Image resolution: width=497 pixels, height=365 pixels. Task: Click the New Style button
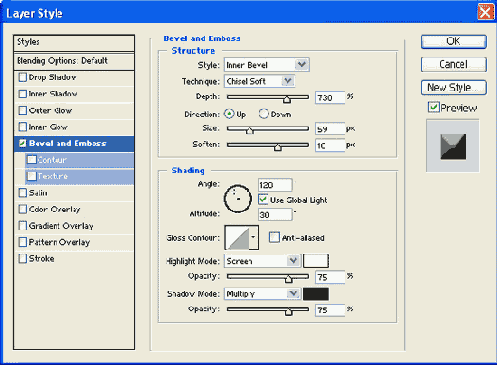click(x=454, y=88)
